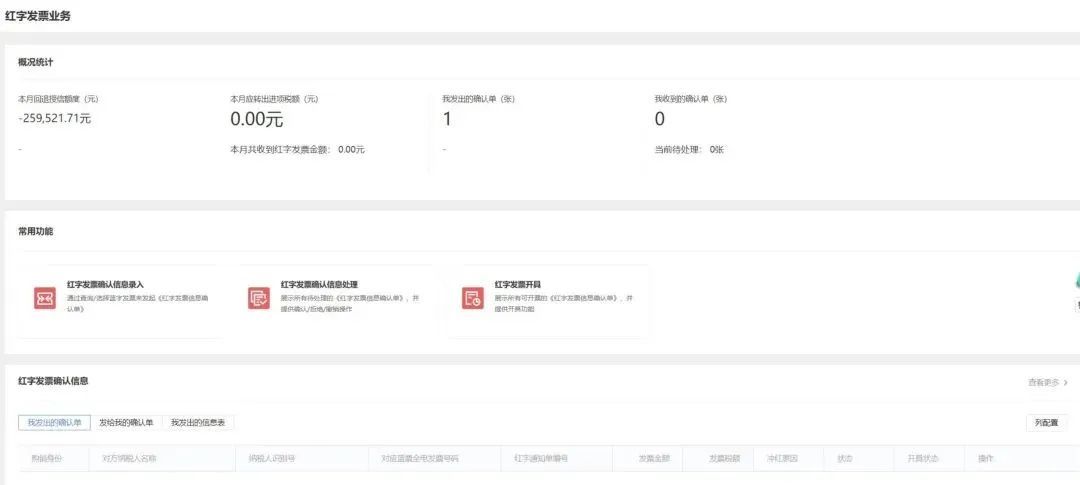The width and height of the screenshot is (1080, 485).
Task: Click the 0.00元 input tax transfer value
Action: coord(256,119)
